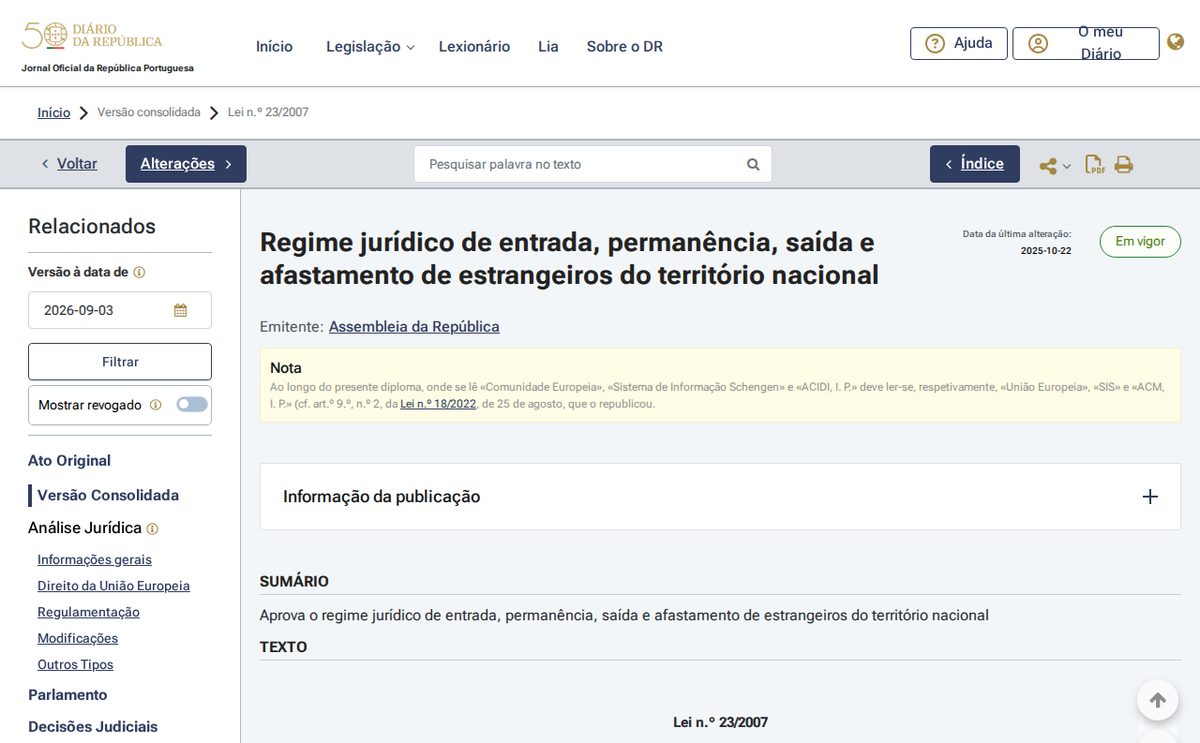Go to Início in the top menu
1200x743 pixels.
coord(274,47)
